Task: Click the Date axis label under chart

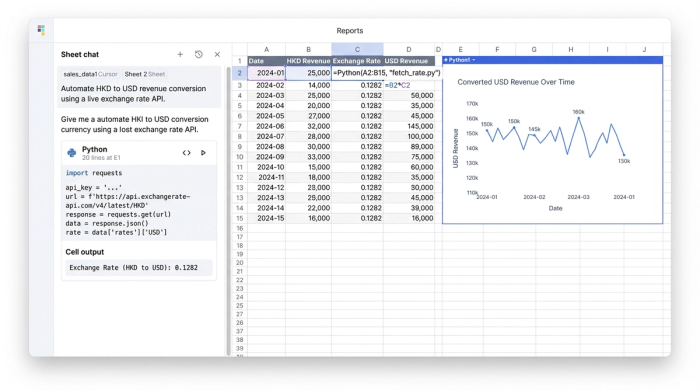Action: [555, 208]
